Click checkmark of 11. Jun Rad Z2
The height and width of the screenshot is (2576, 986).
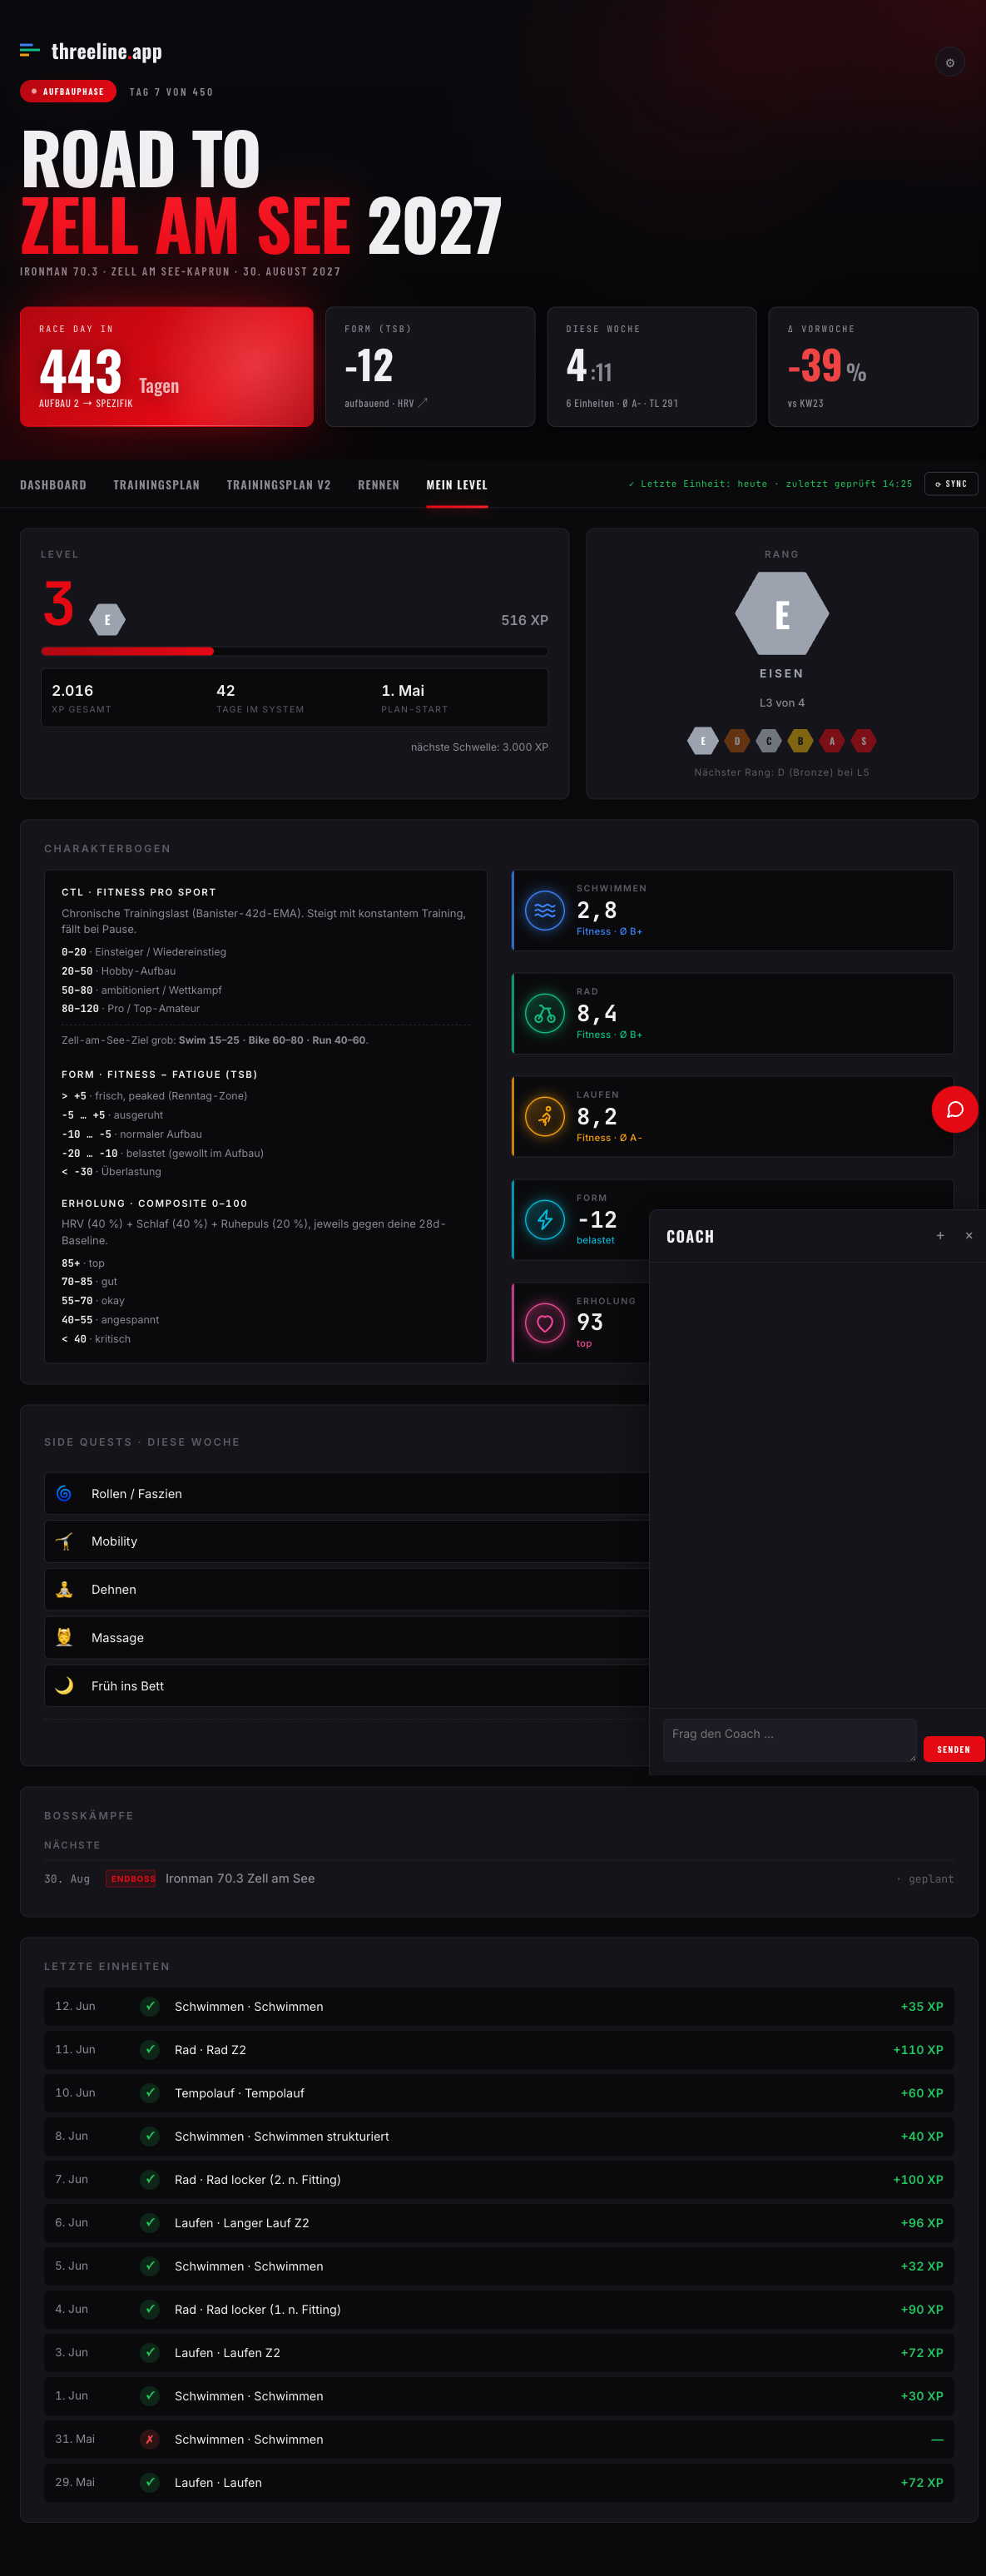pyautogui.click(x=150, y=2049)
